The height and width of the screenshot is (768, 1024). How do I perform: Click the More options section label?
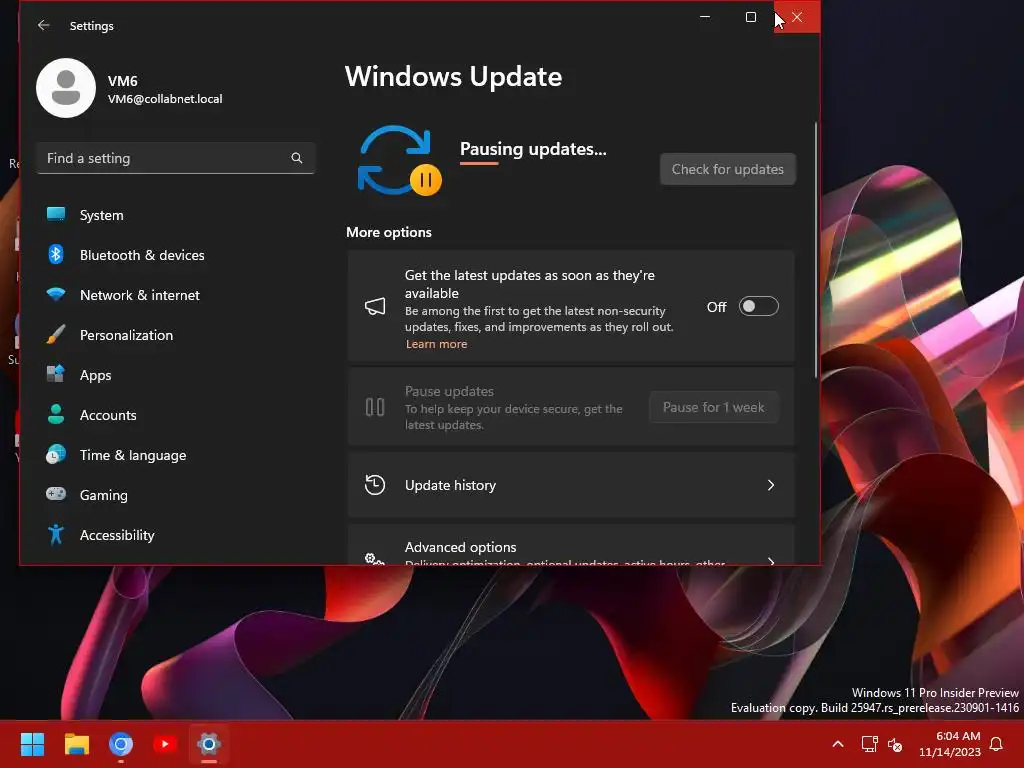[x=389, y=232]
